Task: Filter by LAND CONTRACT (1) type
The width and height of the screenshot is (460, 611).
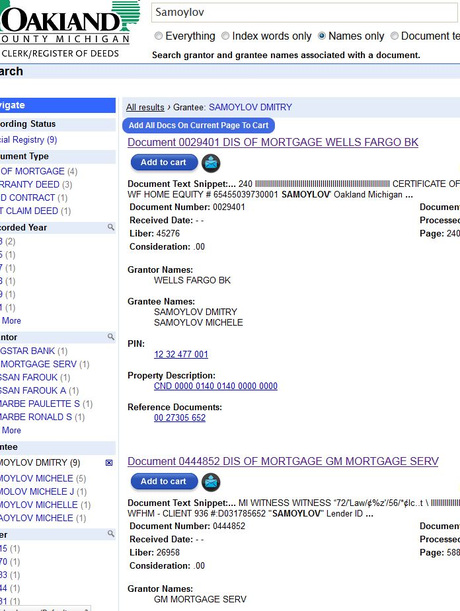Action: [34, 198]
